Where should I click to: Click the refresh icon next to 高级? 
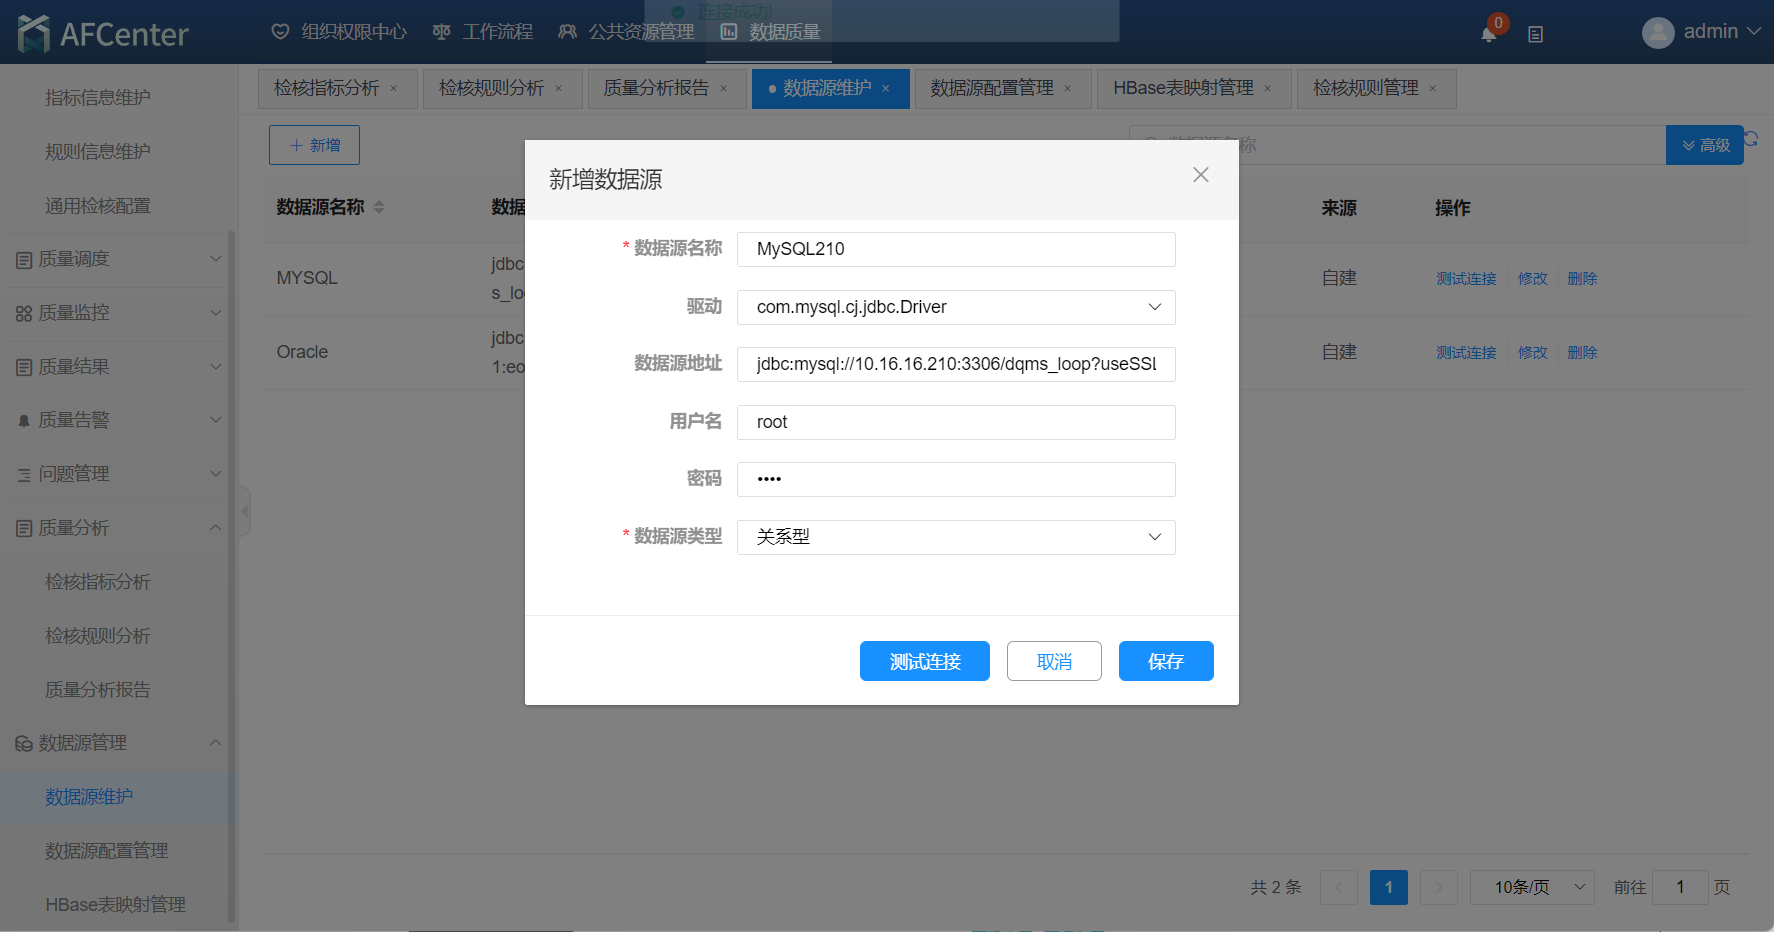point(1751,139)
